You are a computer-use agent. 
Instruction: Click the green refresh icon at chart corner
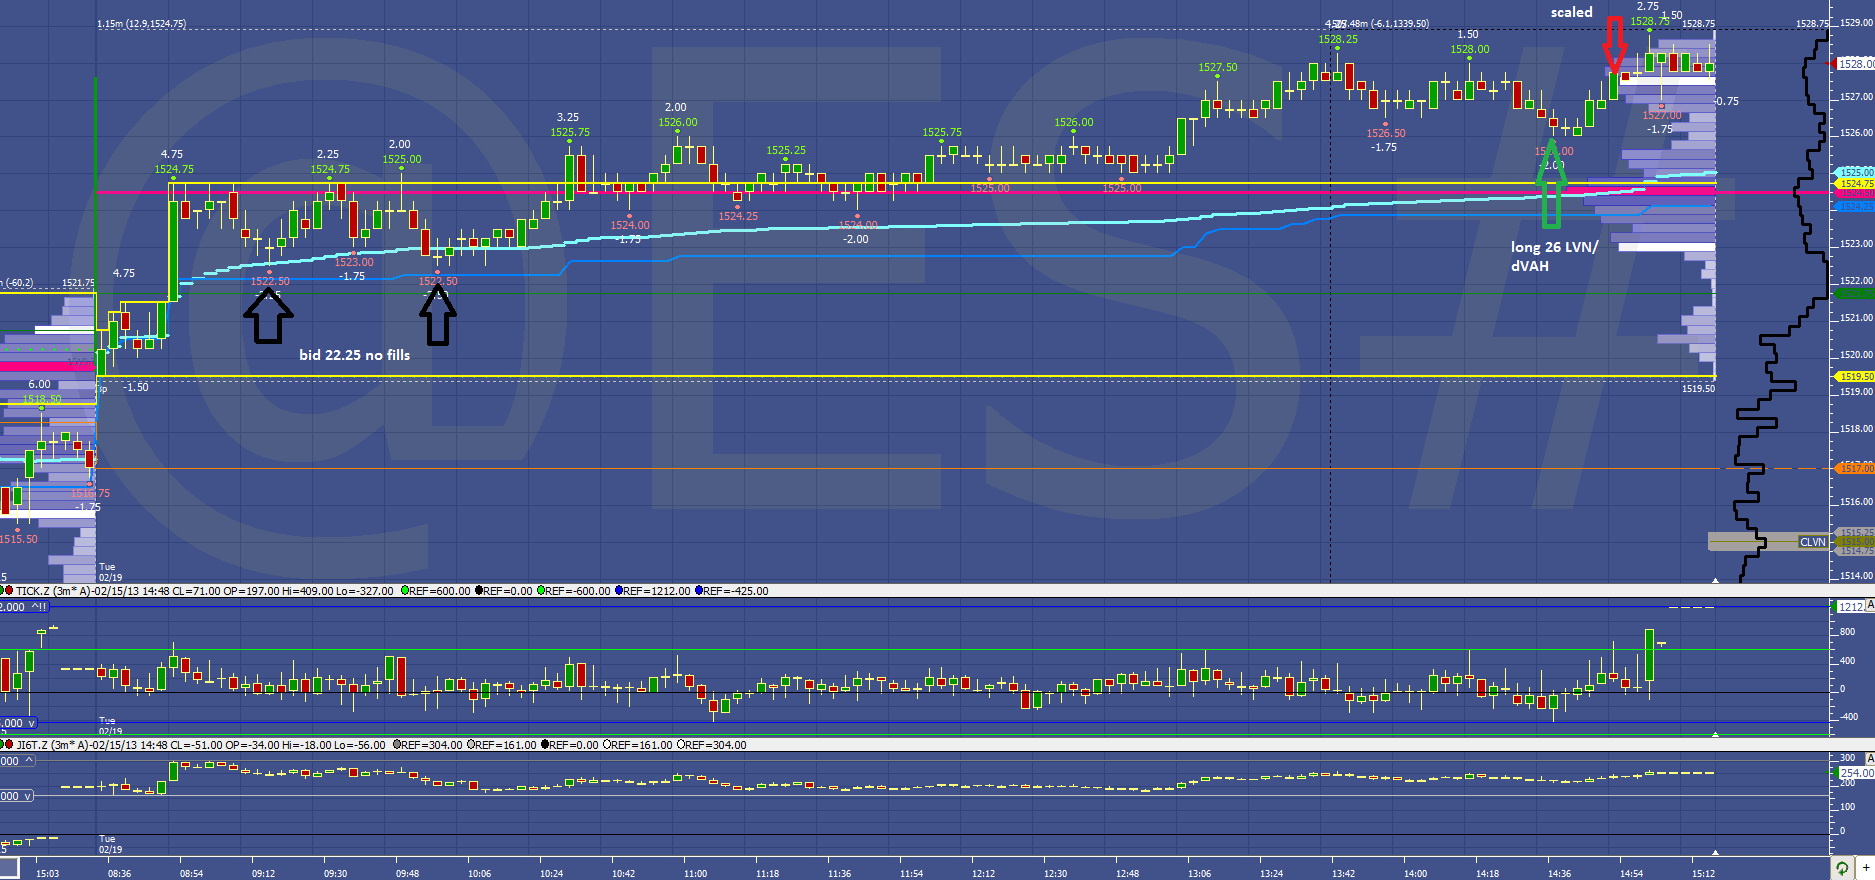1842,869
